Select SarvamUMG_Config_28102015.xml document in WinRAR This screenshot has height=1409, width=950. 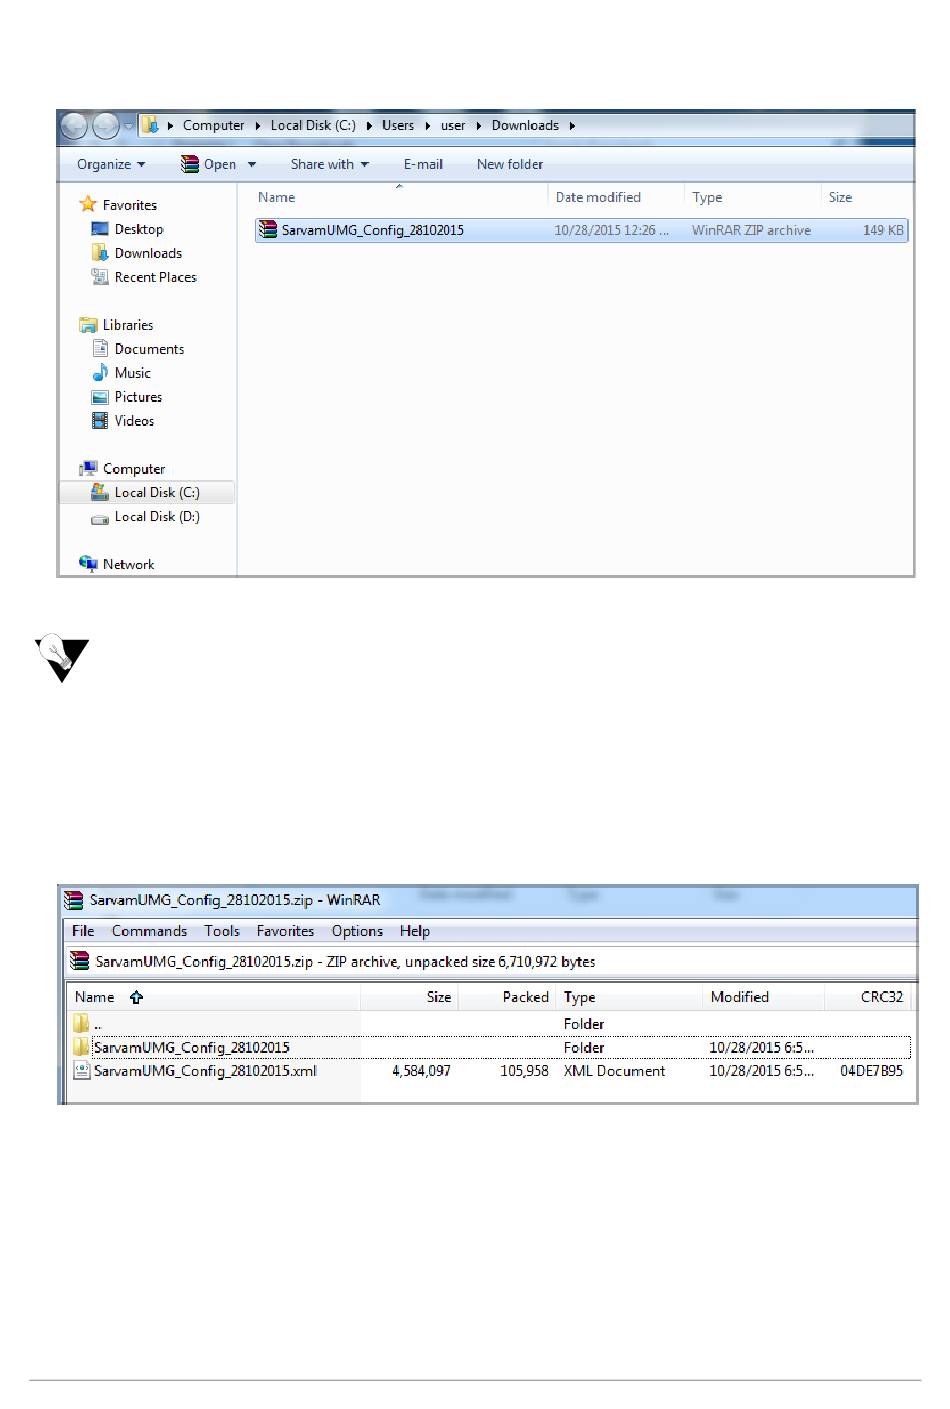point(205,1071)
